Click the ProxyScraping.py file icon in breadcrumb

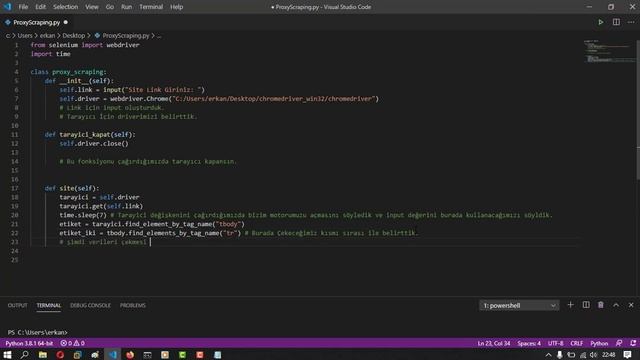(97, 36)
